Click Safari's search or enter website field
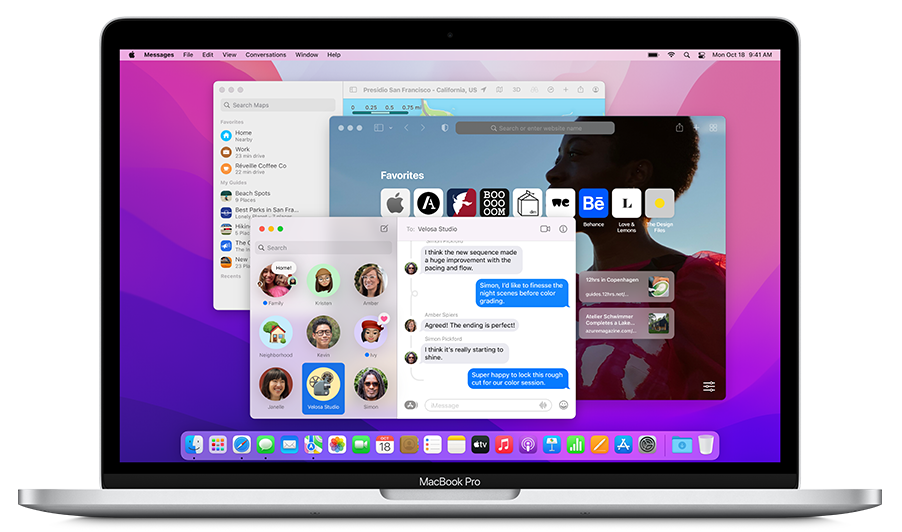 point(535,128)
